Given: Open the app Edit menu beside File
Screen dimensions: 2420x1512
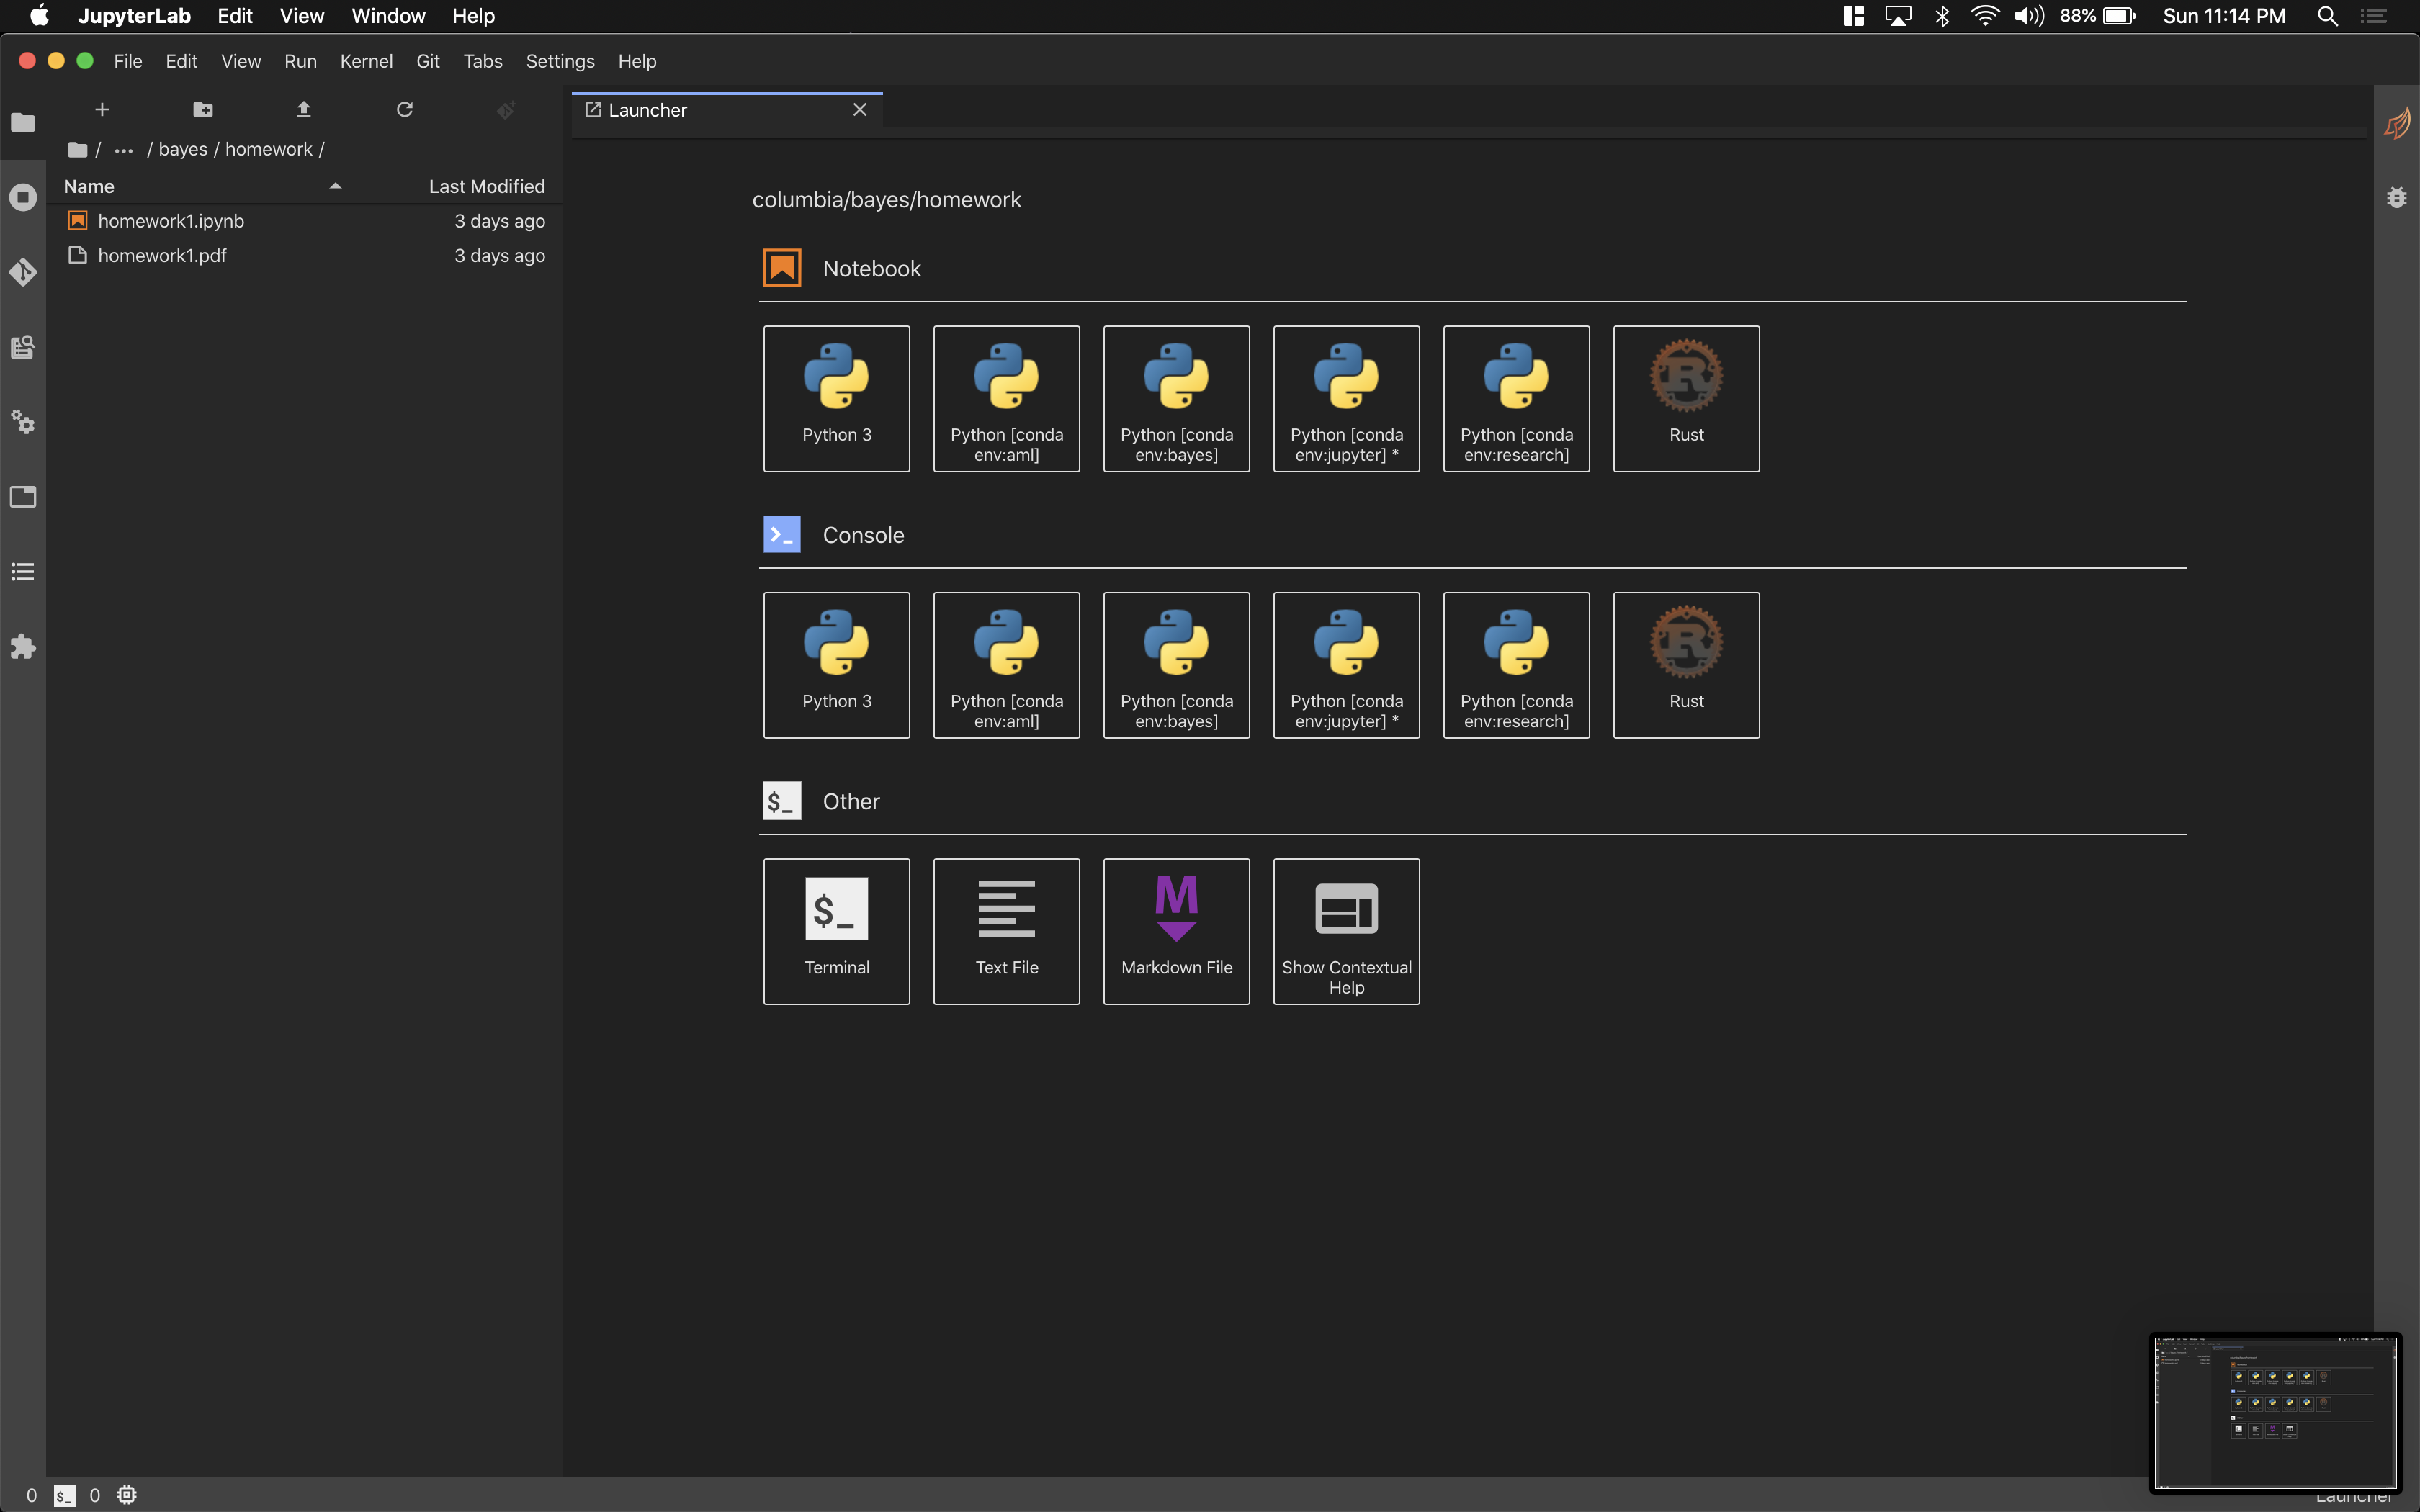Looking at the screenshot, I should coord(181,61).
